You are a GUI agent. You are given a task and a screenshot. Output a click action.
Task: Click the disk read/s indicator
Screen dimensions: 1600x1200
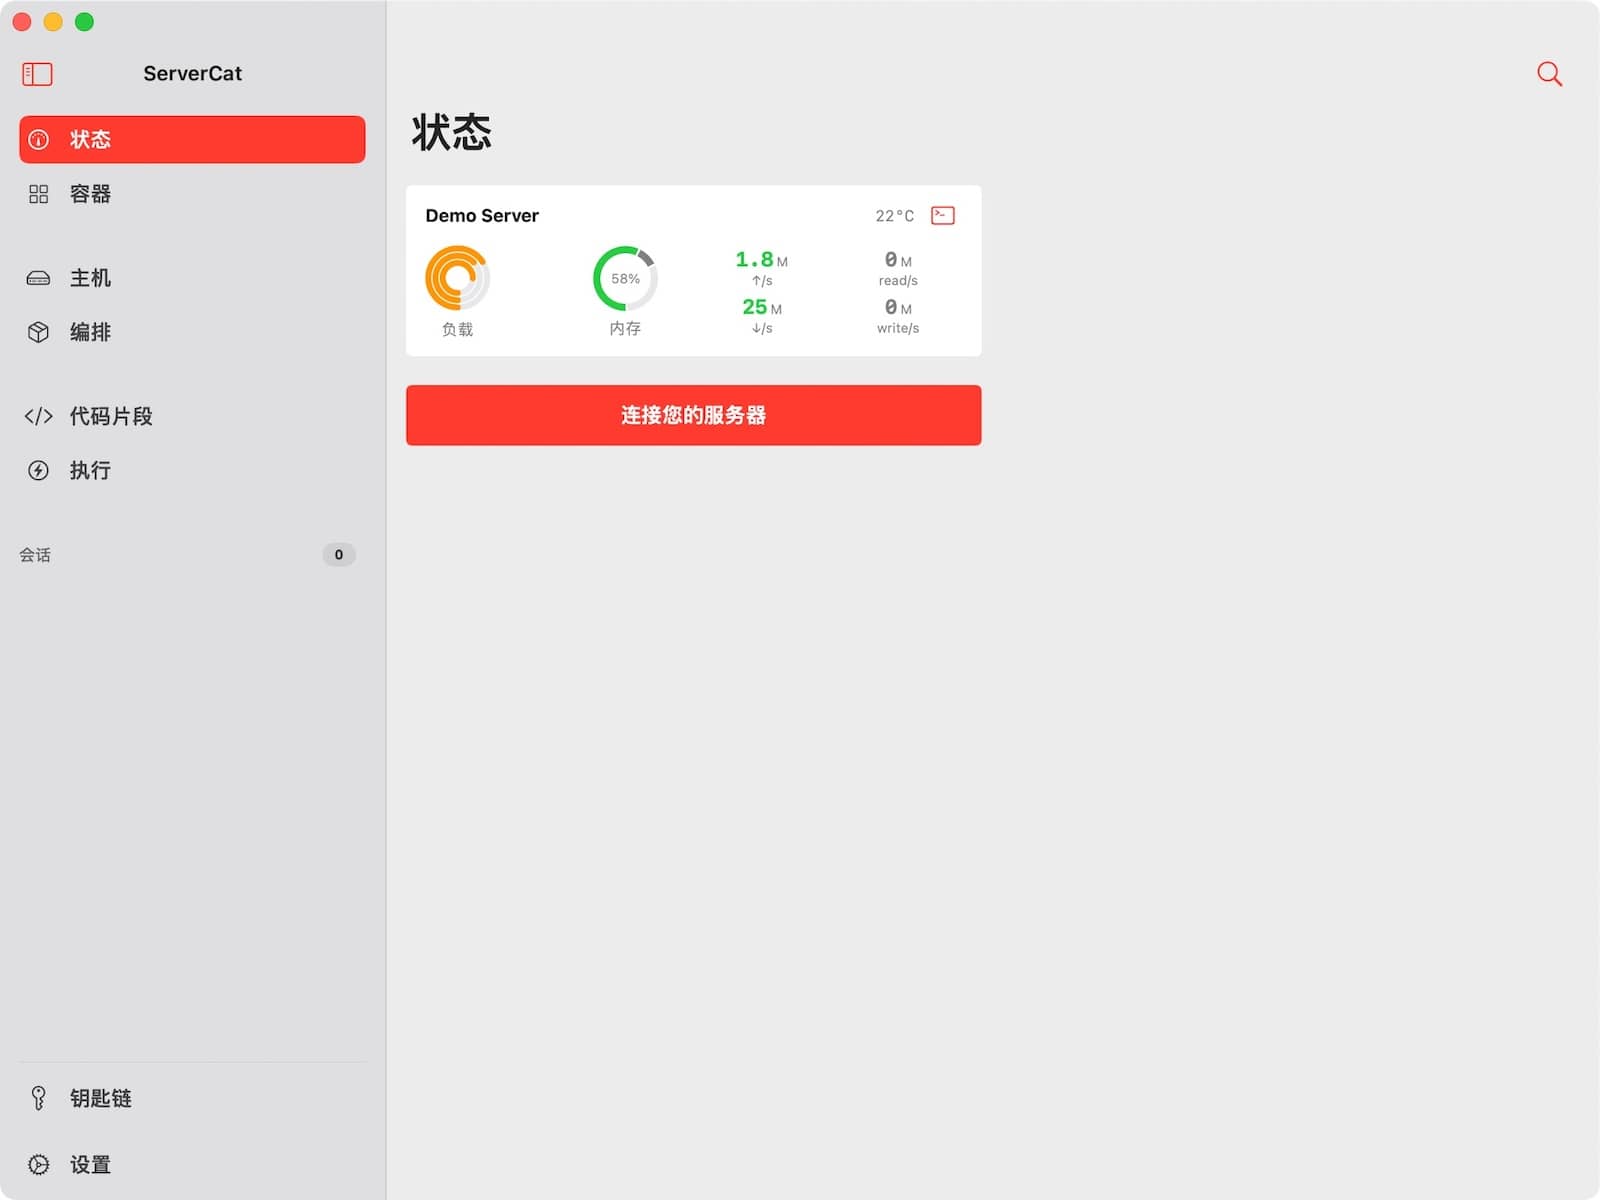coord(897,269)
